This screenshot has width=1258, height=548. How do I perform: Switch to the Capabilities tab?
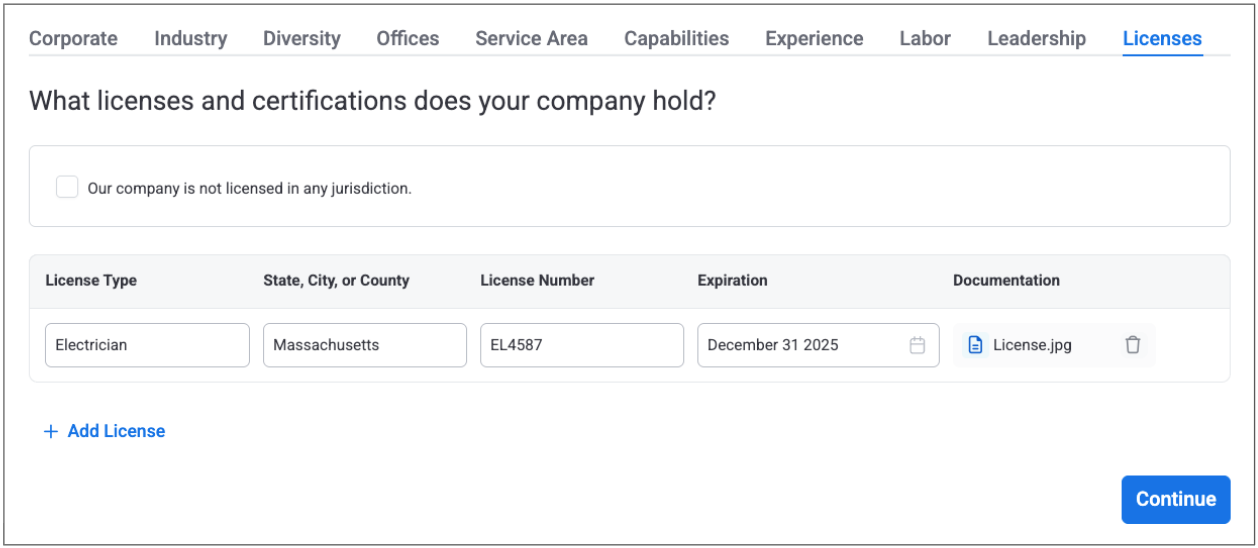click(676, 39)
